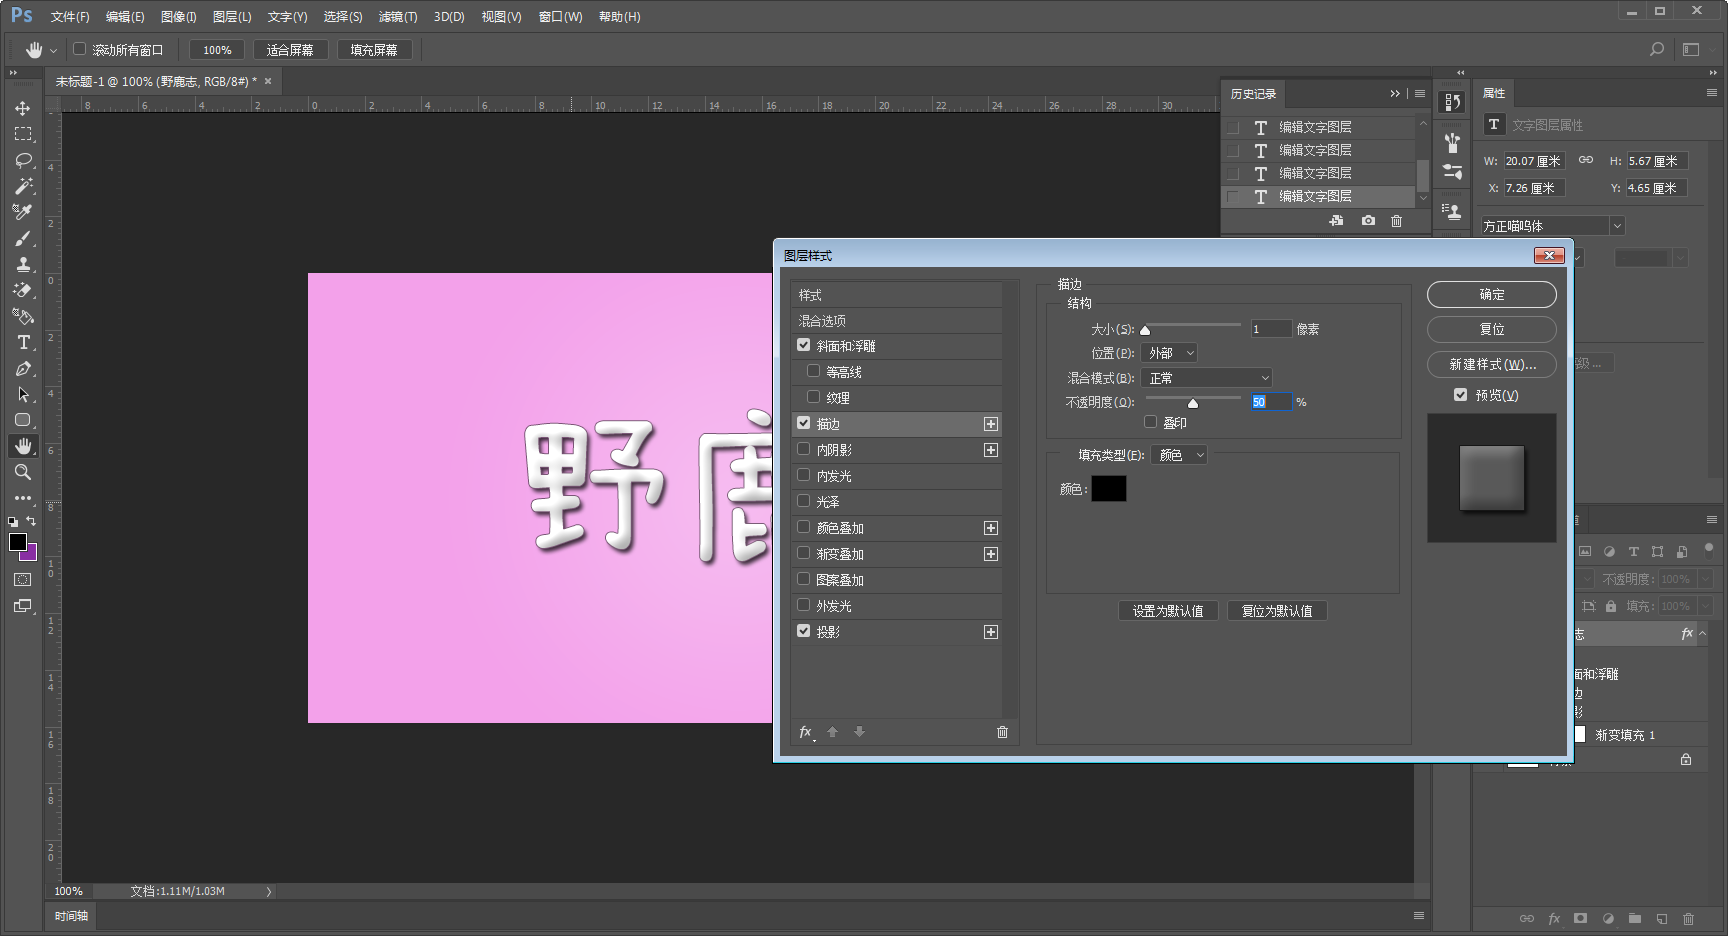This screenshot has width=1728, height=936.
Task: Expand status bar info arrow
Action: (268, 891)
